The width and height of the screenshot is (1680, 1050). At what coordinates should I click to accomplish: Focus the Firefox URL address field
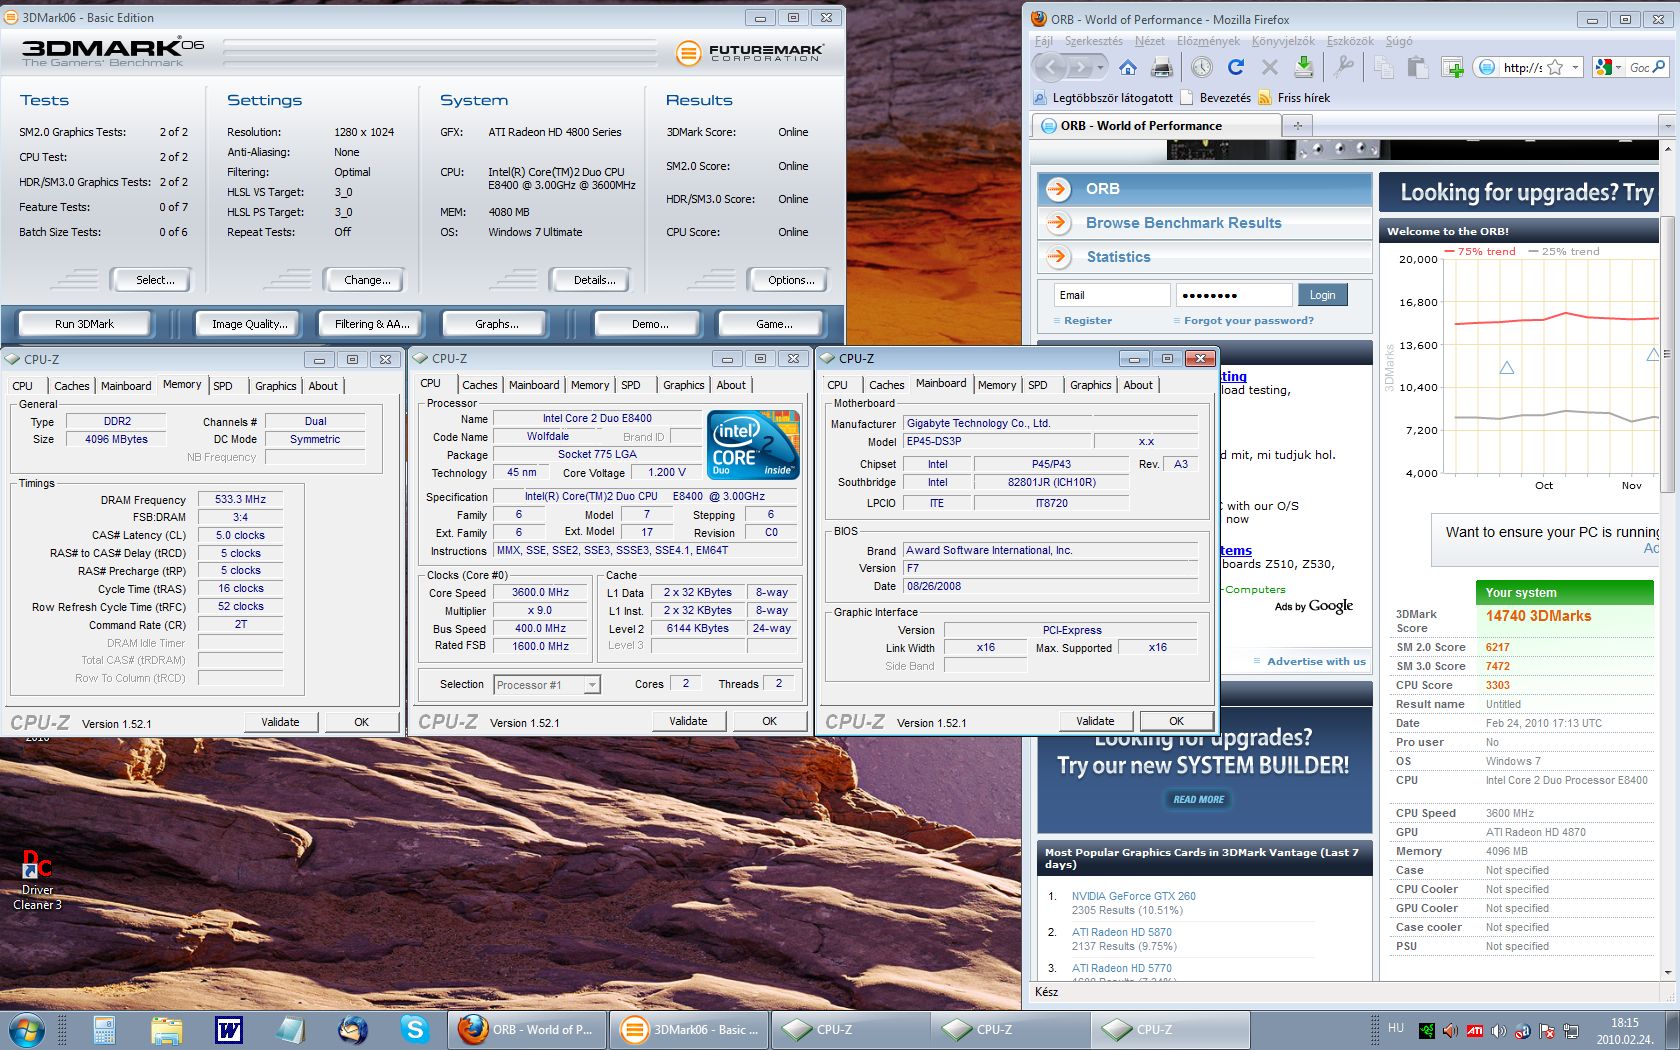coord(1522,67)
